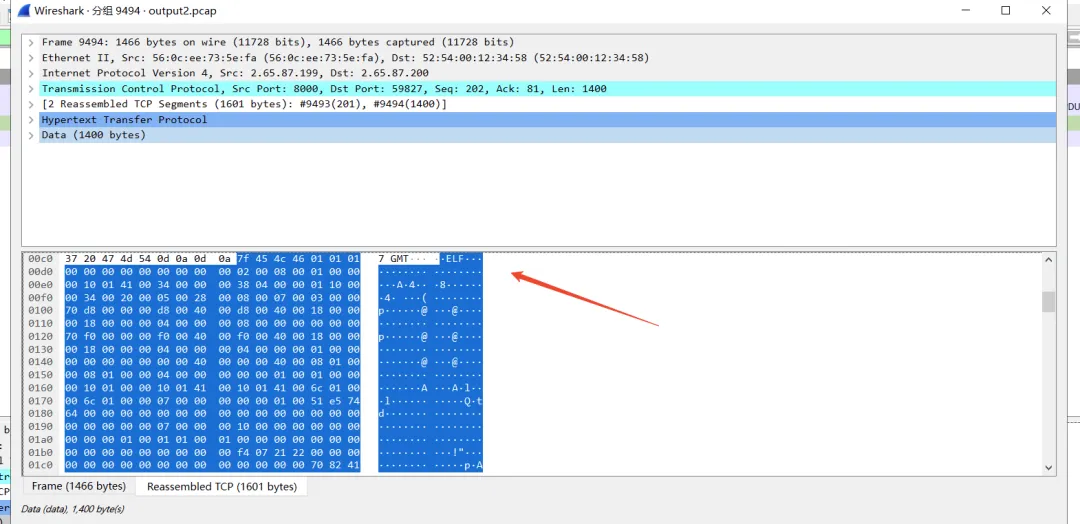The height and width of the screenshot is (524, 1080).
Task: Maximize the Wireshark packet window
Action: [1006, 10]
